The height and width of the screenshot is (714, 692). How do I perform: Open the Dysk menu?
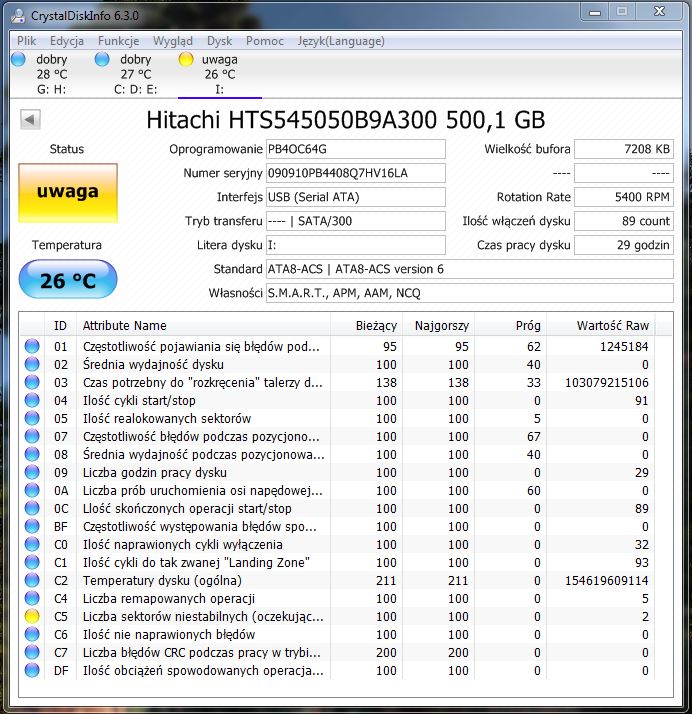[219, 41]
